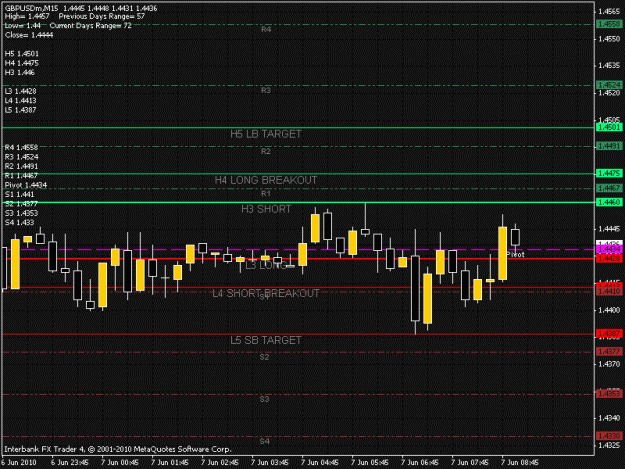Viewport: 625px width, 469px height.
Task: Click the S4 1.433 value text
Action: (20, 223)
